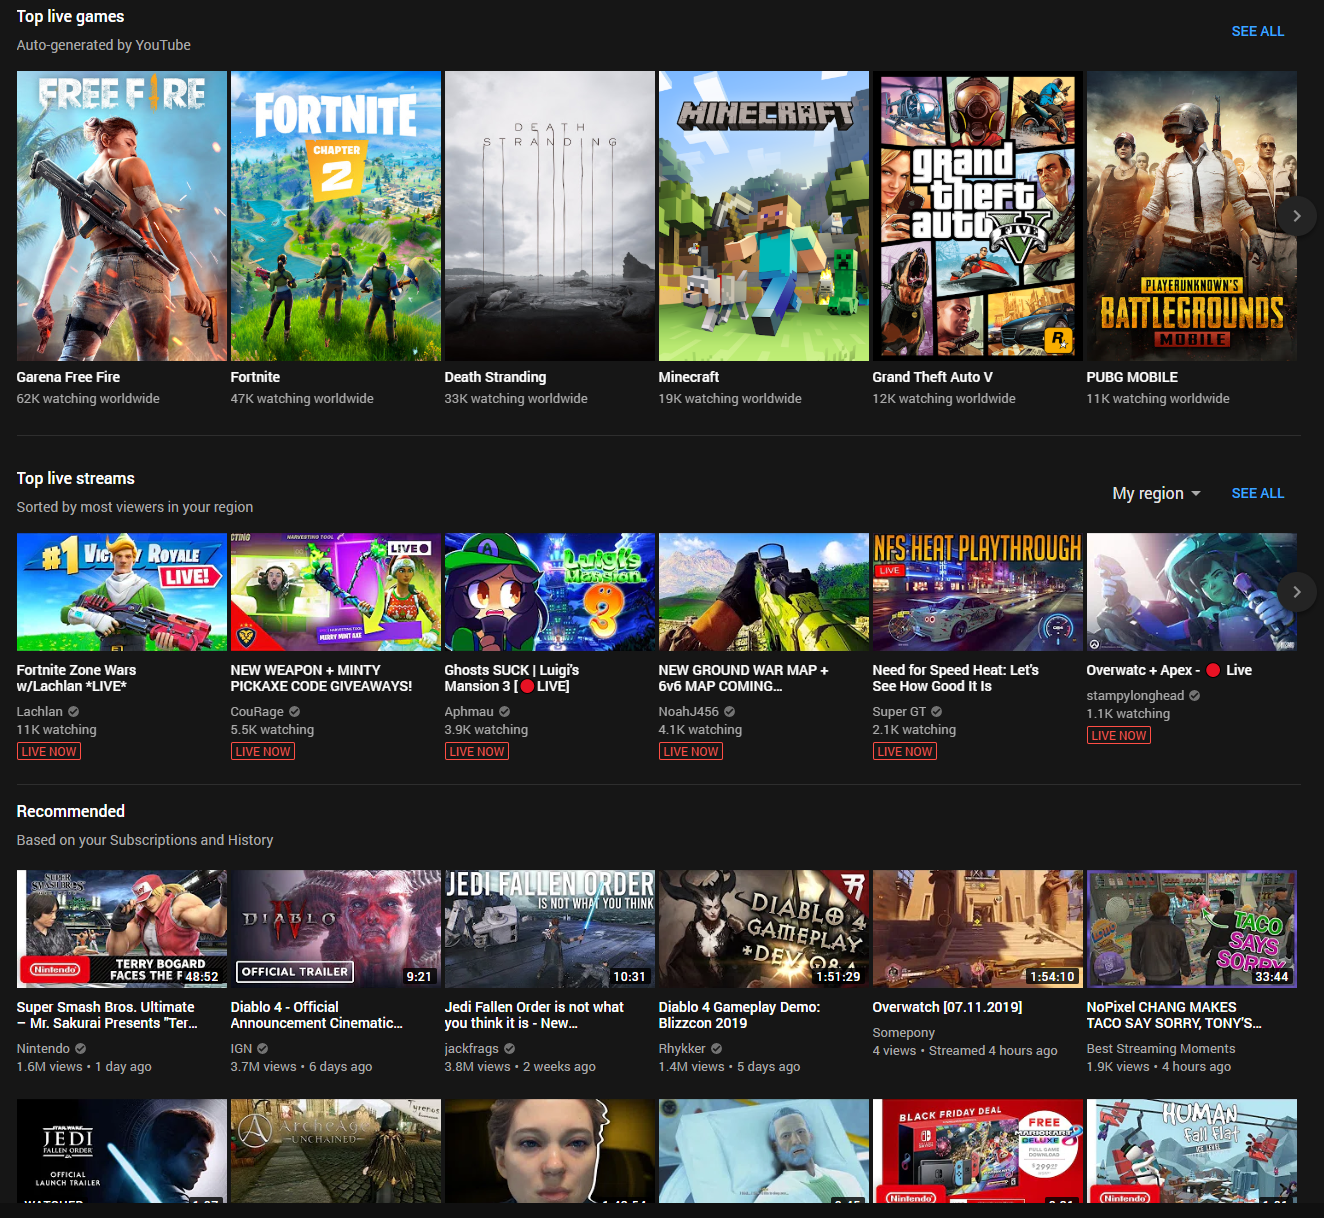
Task: Play the Overwatch + Apex stream thumbnail
Action: pos(1192,592)
